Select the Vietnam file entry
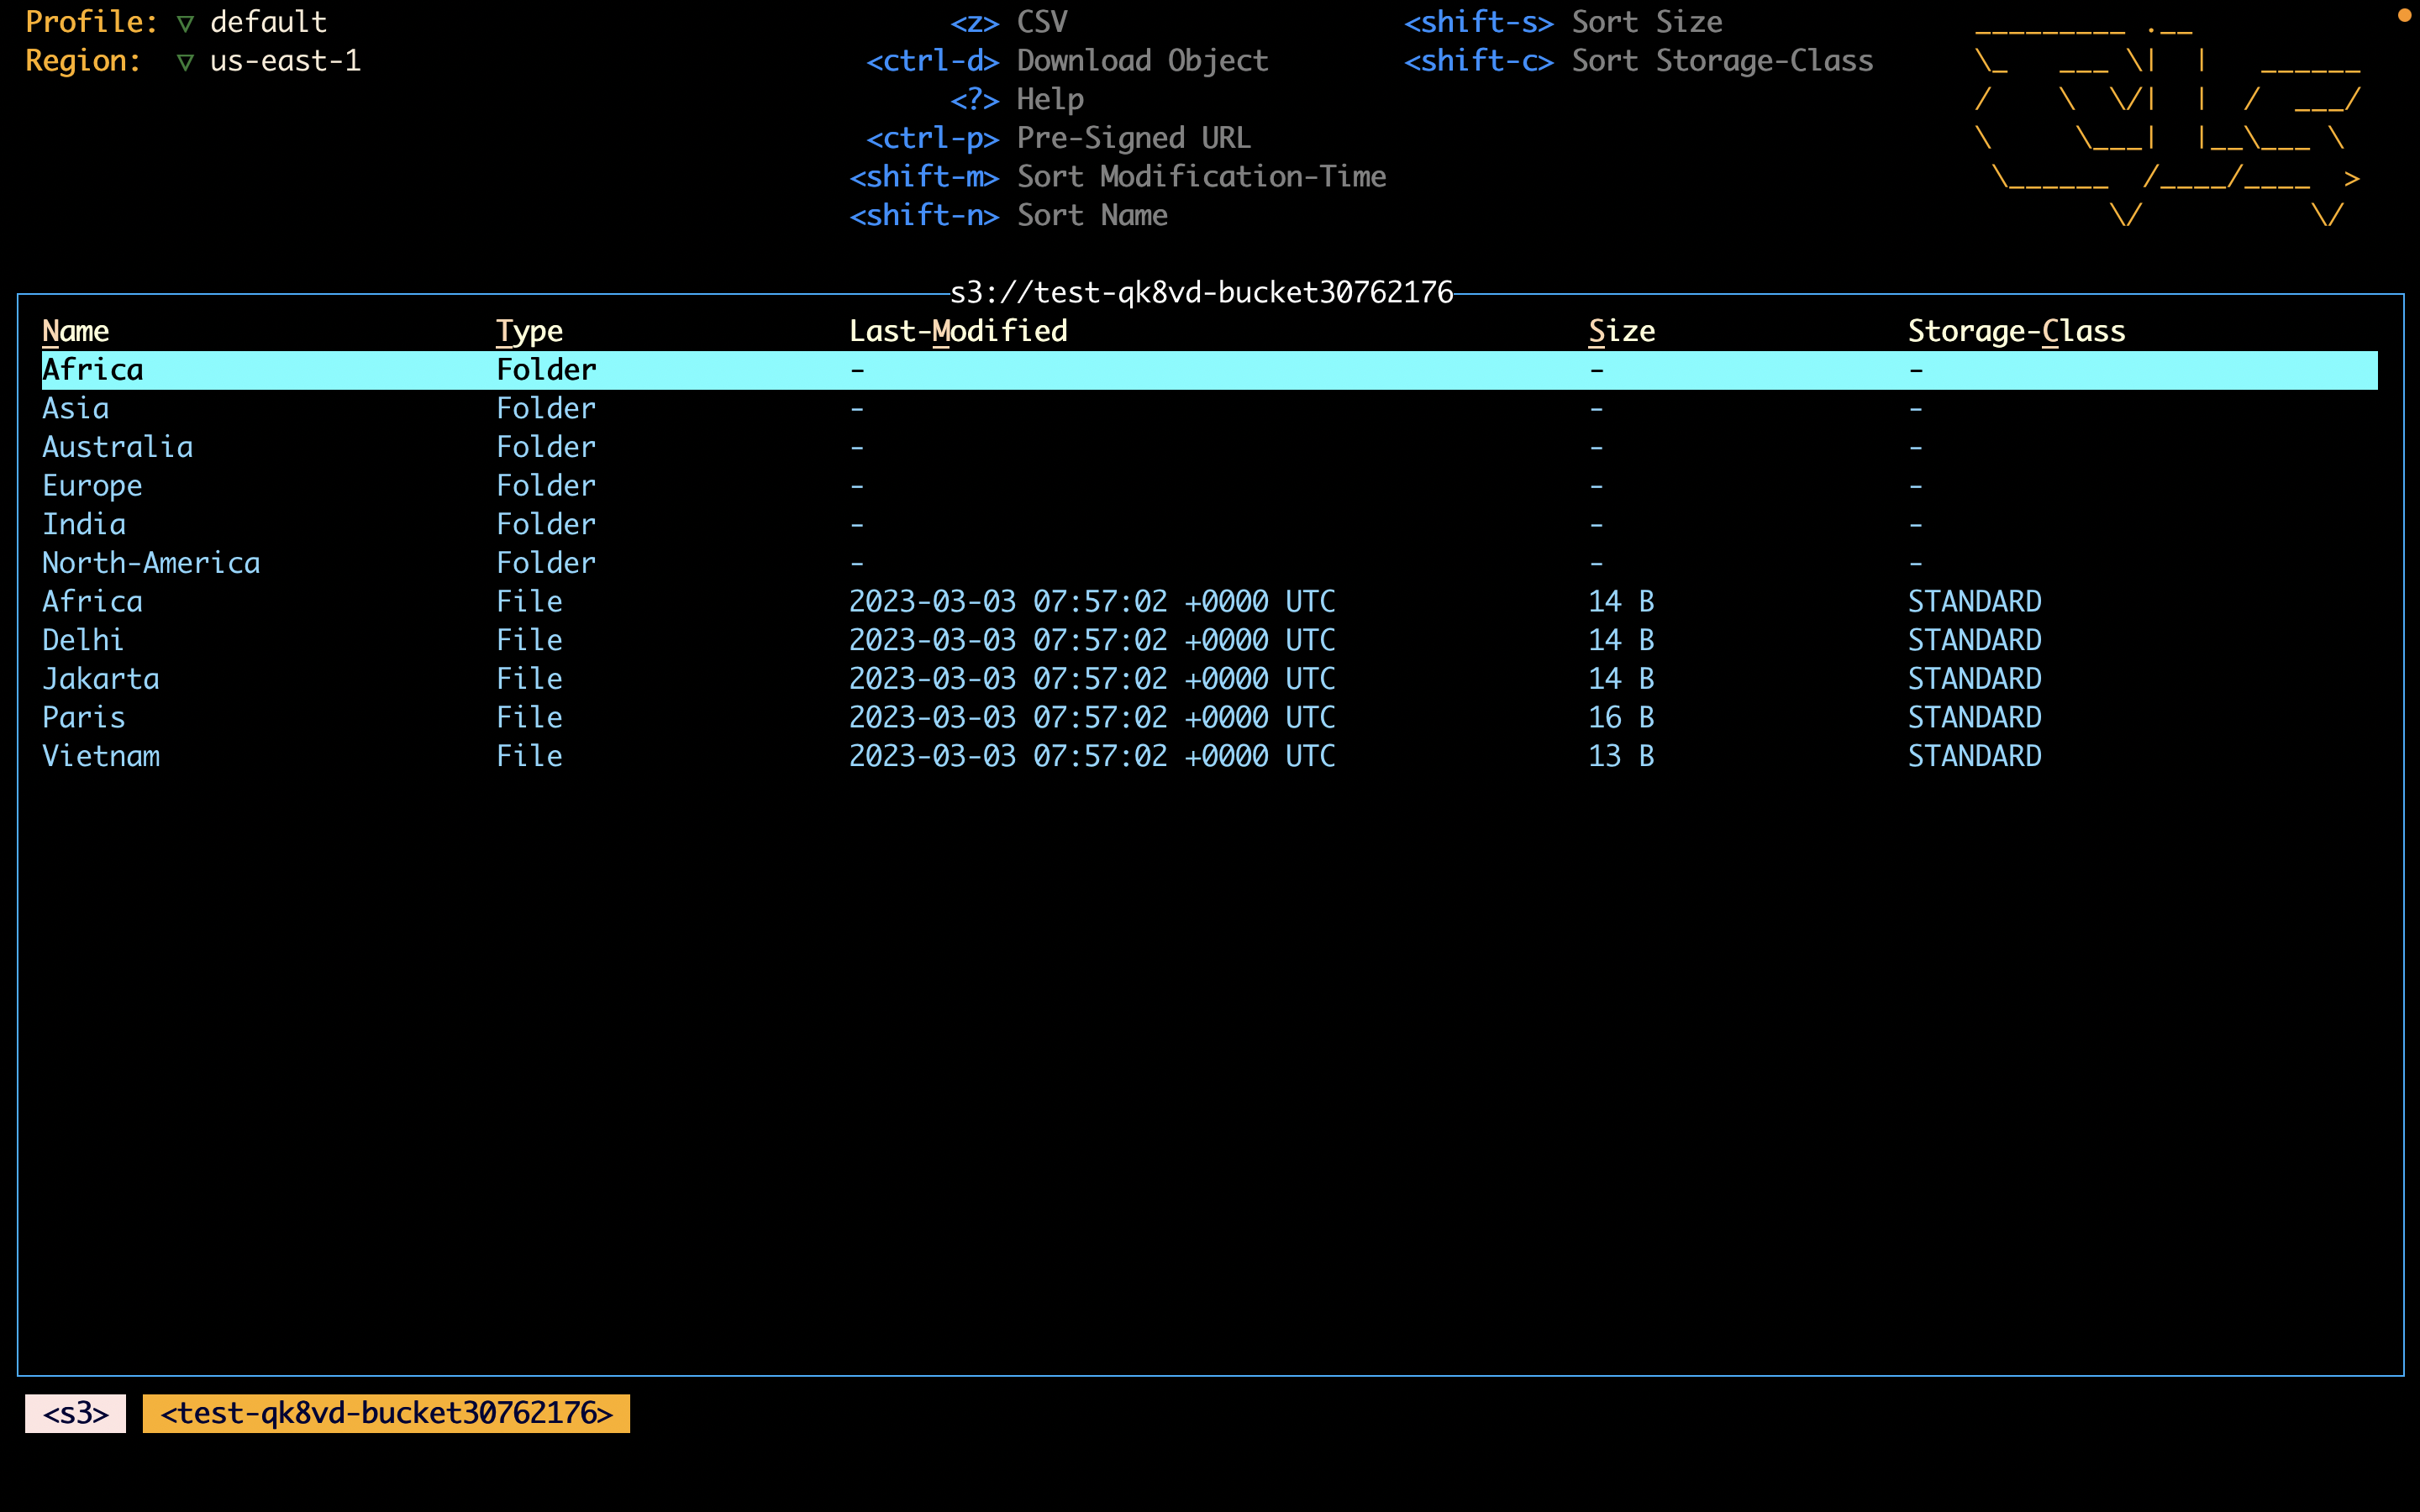Image resolution: width=2420 pixels, height=1512 pixels. pos(100,756)
